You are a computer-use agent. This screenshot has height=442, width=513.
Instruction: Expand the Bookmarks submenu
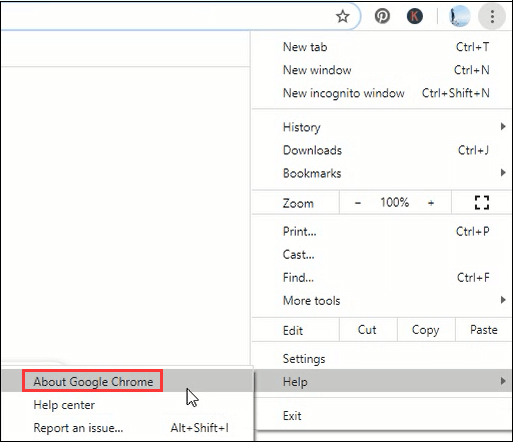click(x=382, y=173)
